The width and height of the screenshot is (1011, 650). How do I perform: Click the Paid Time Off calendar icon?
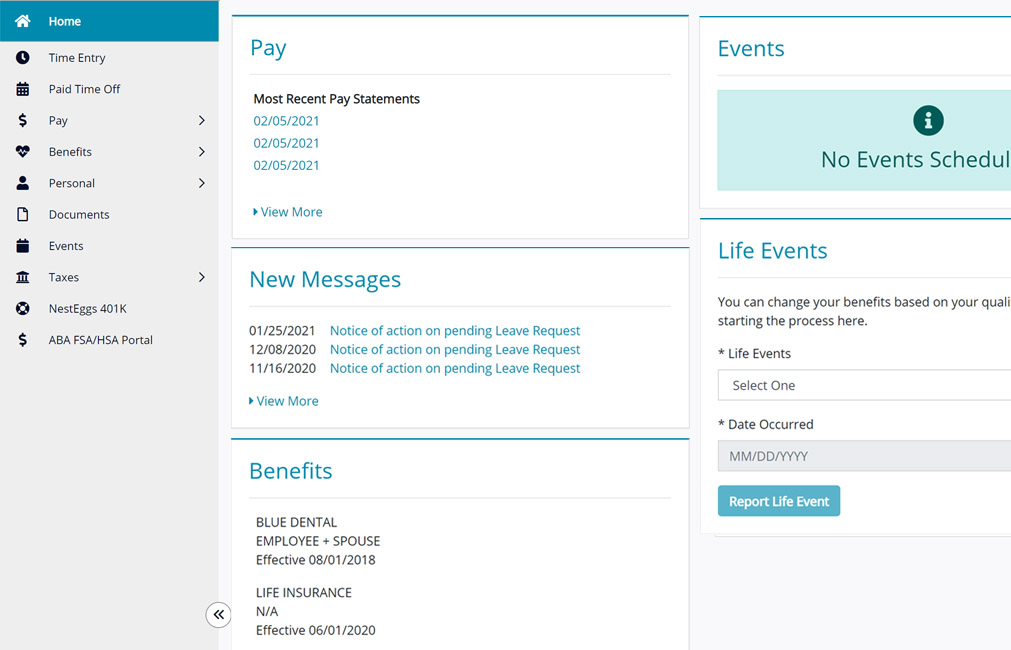pyautogui.click(x=23, y=89)
